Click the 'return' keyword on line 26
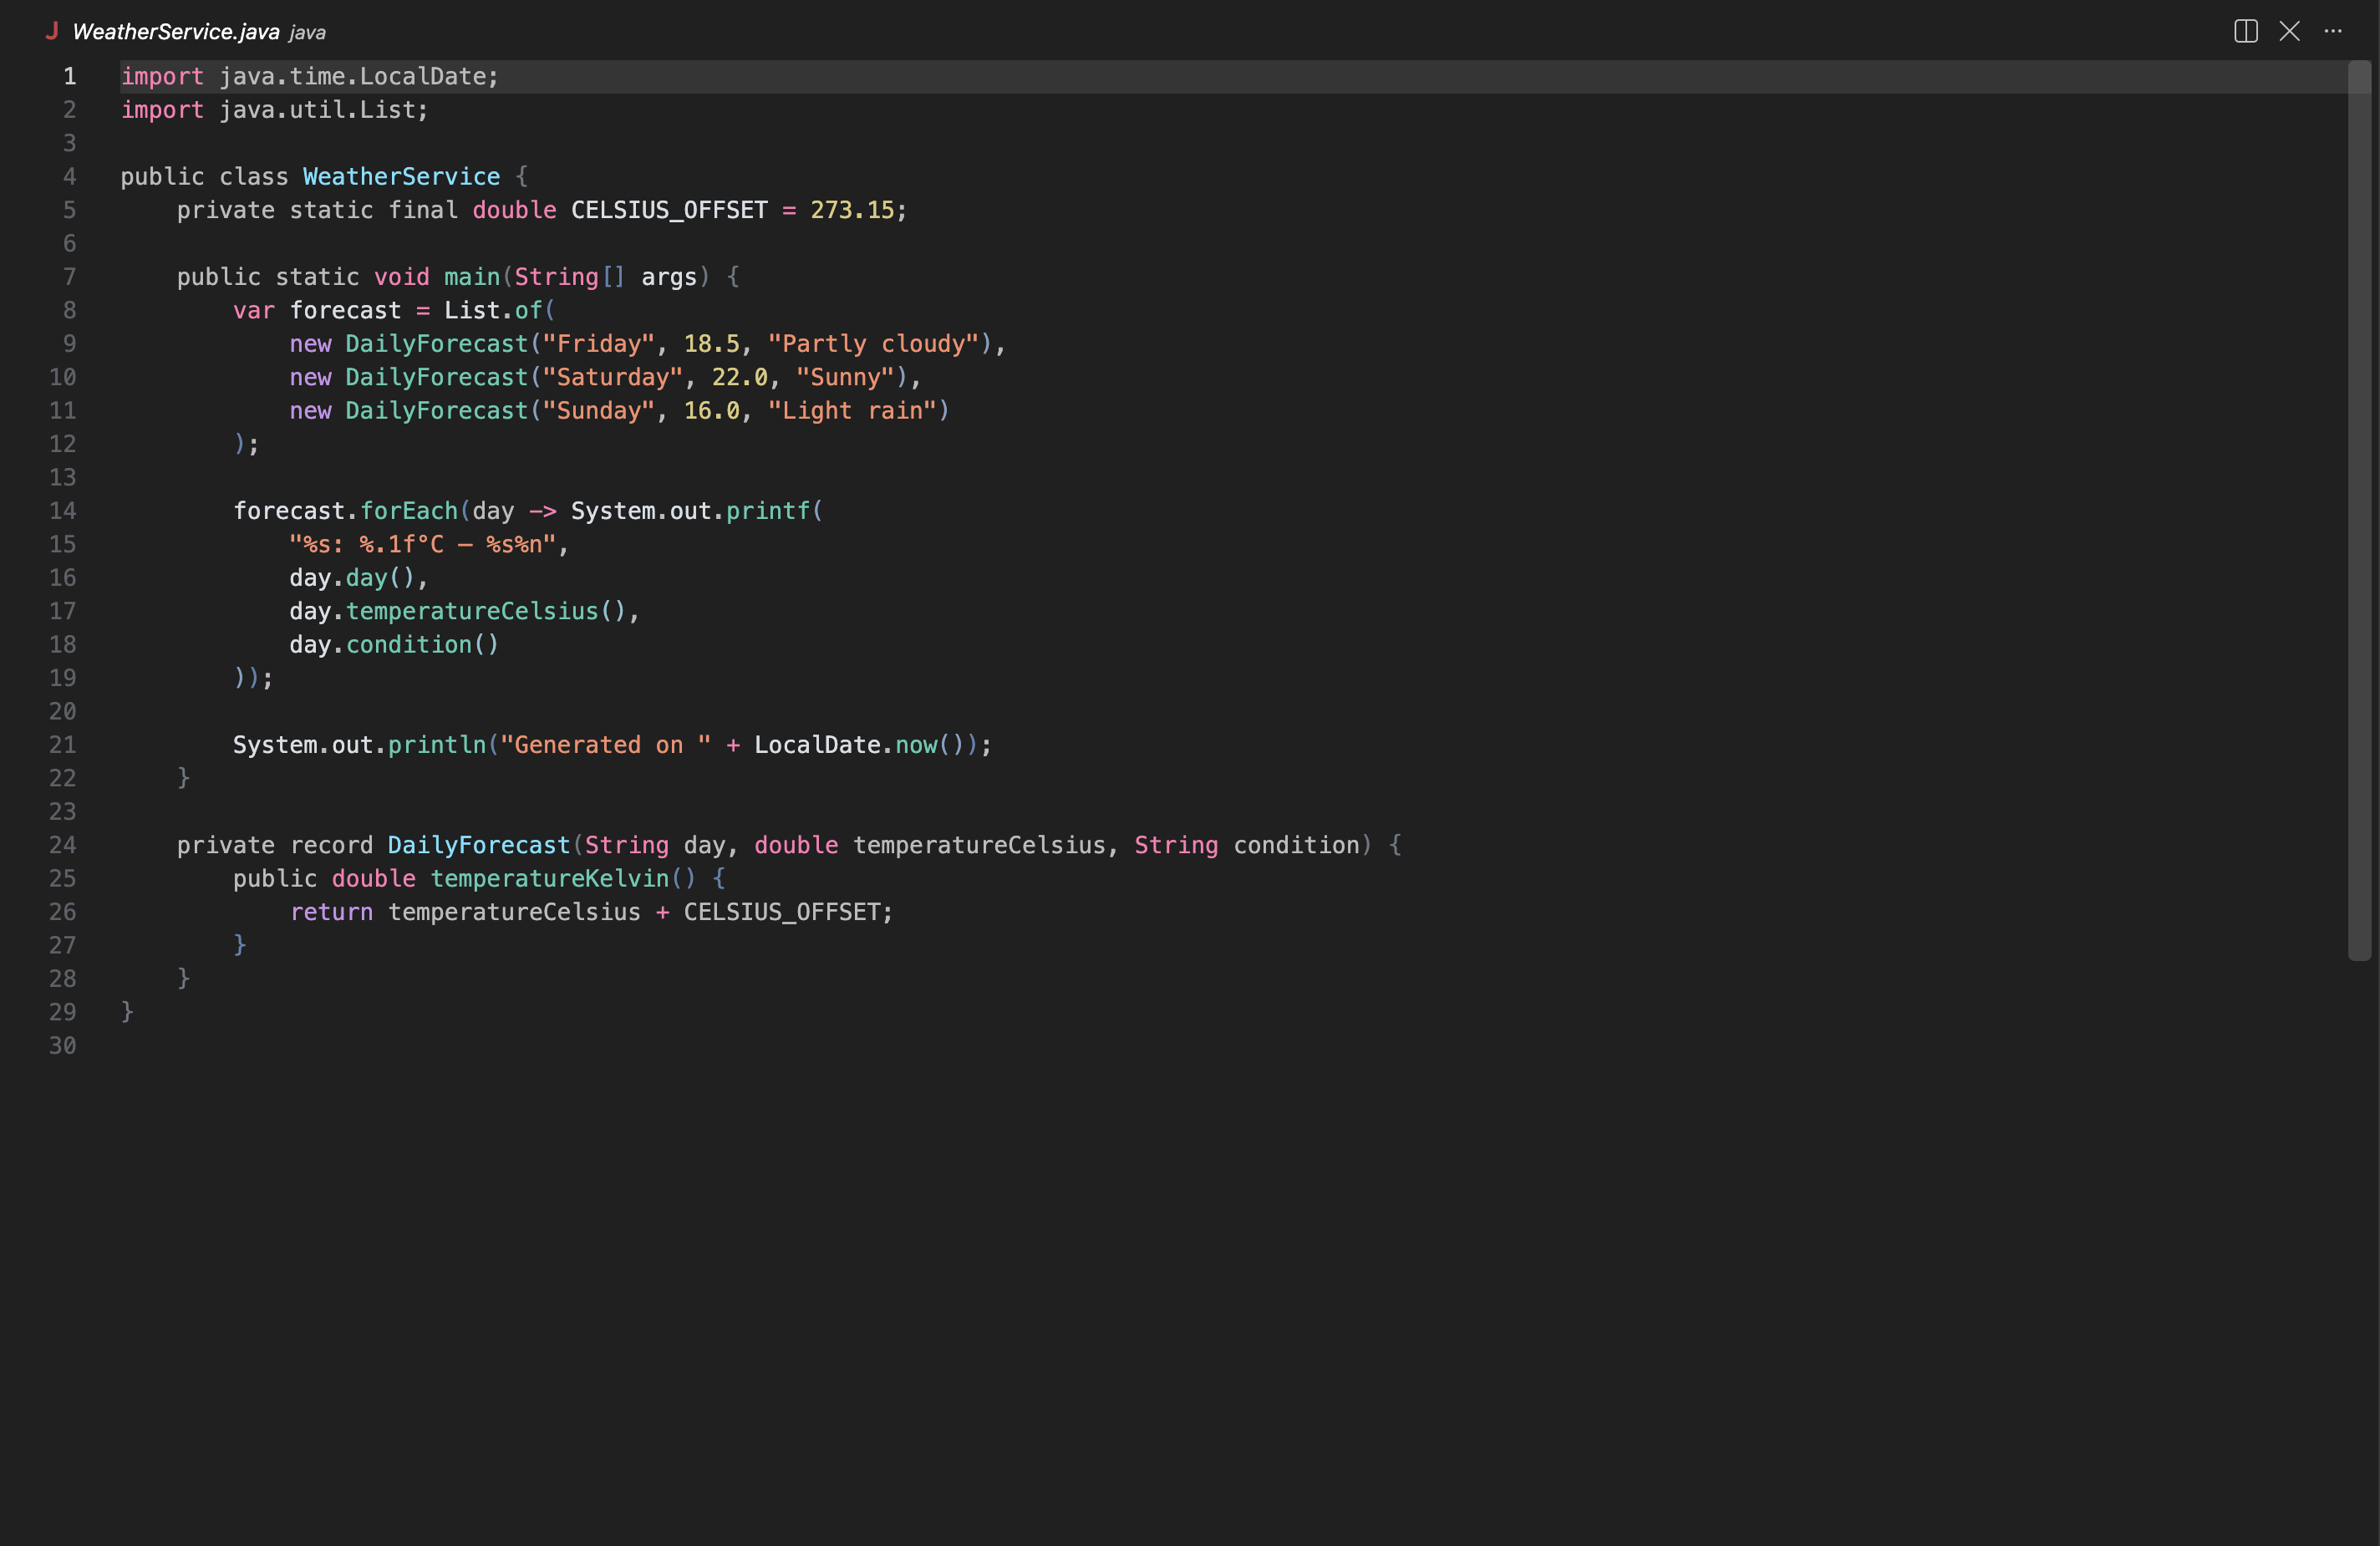 pos(331,912)
